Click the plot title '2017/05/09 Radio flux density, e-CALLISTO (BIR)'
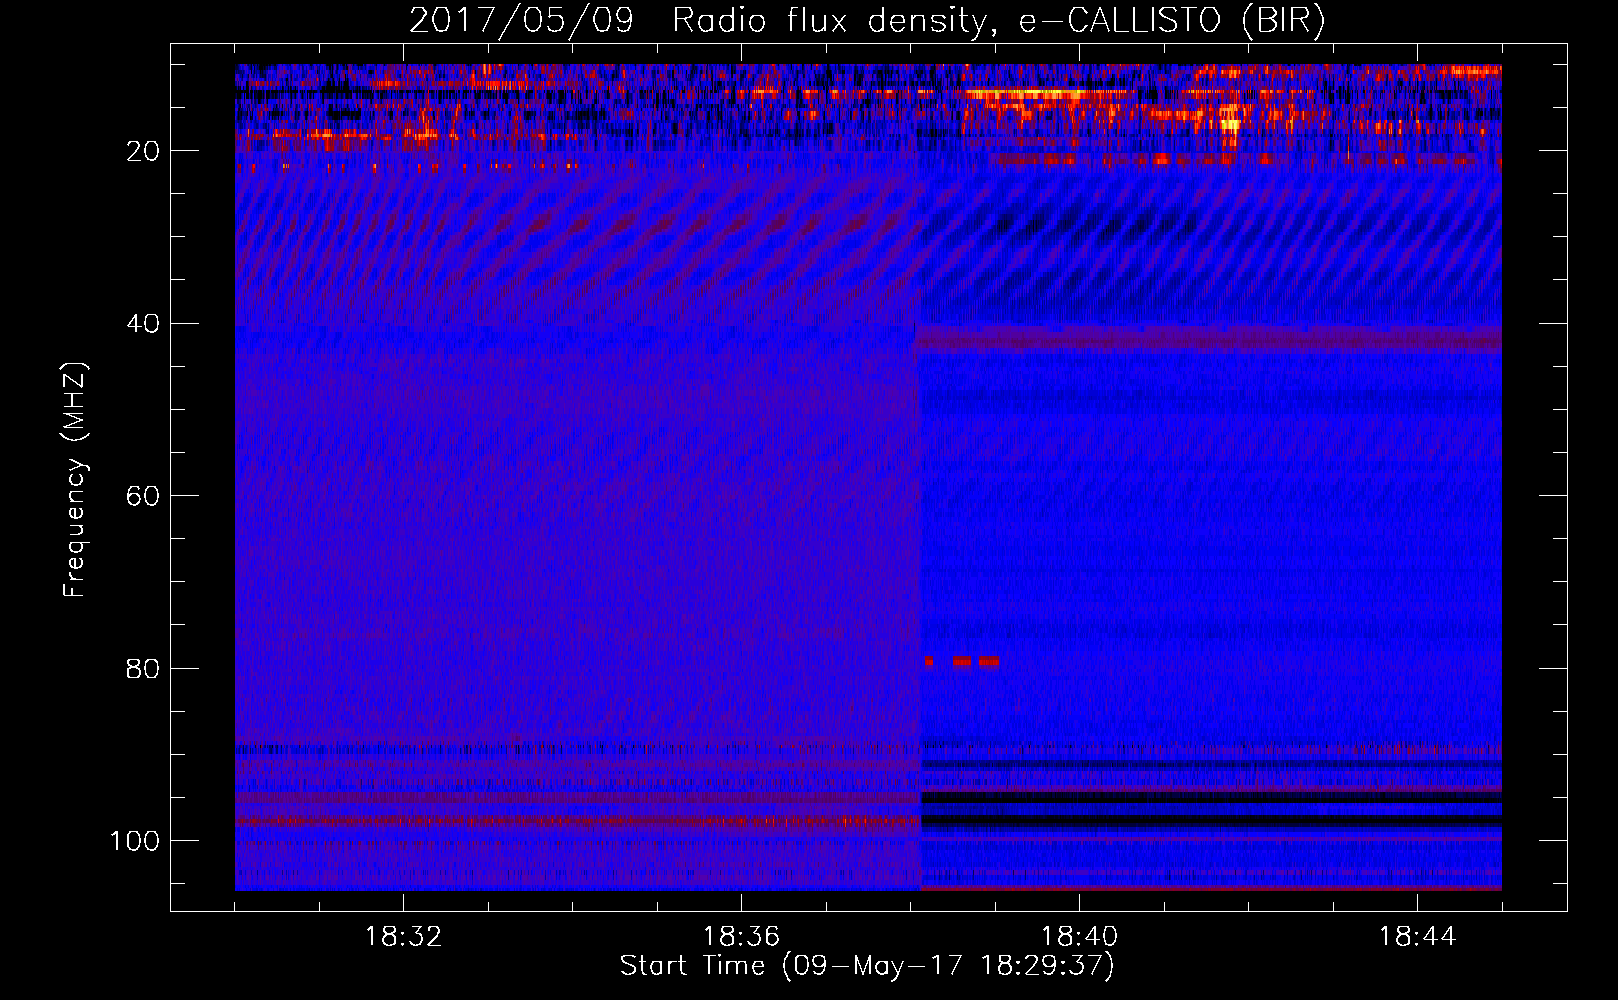This screenshot has height=1000, width=1618. point(867,21)
